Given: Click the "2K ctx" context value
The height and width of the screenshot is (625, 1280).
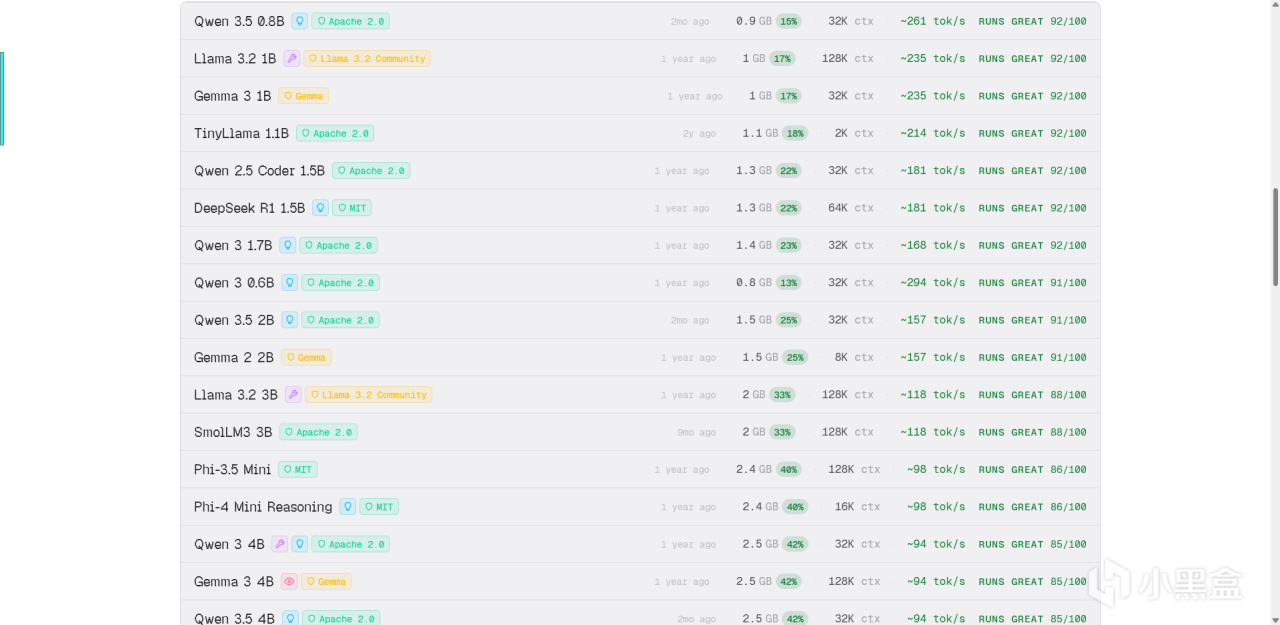Looking at the screenshot, I should (854, 133).
